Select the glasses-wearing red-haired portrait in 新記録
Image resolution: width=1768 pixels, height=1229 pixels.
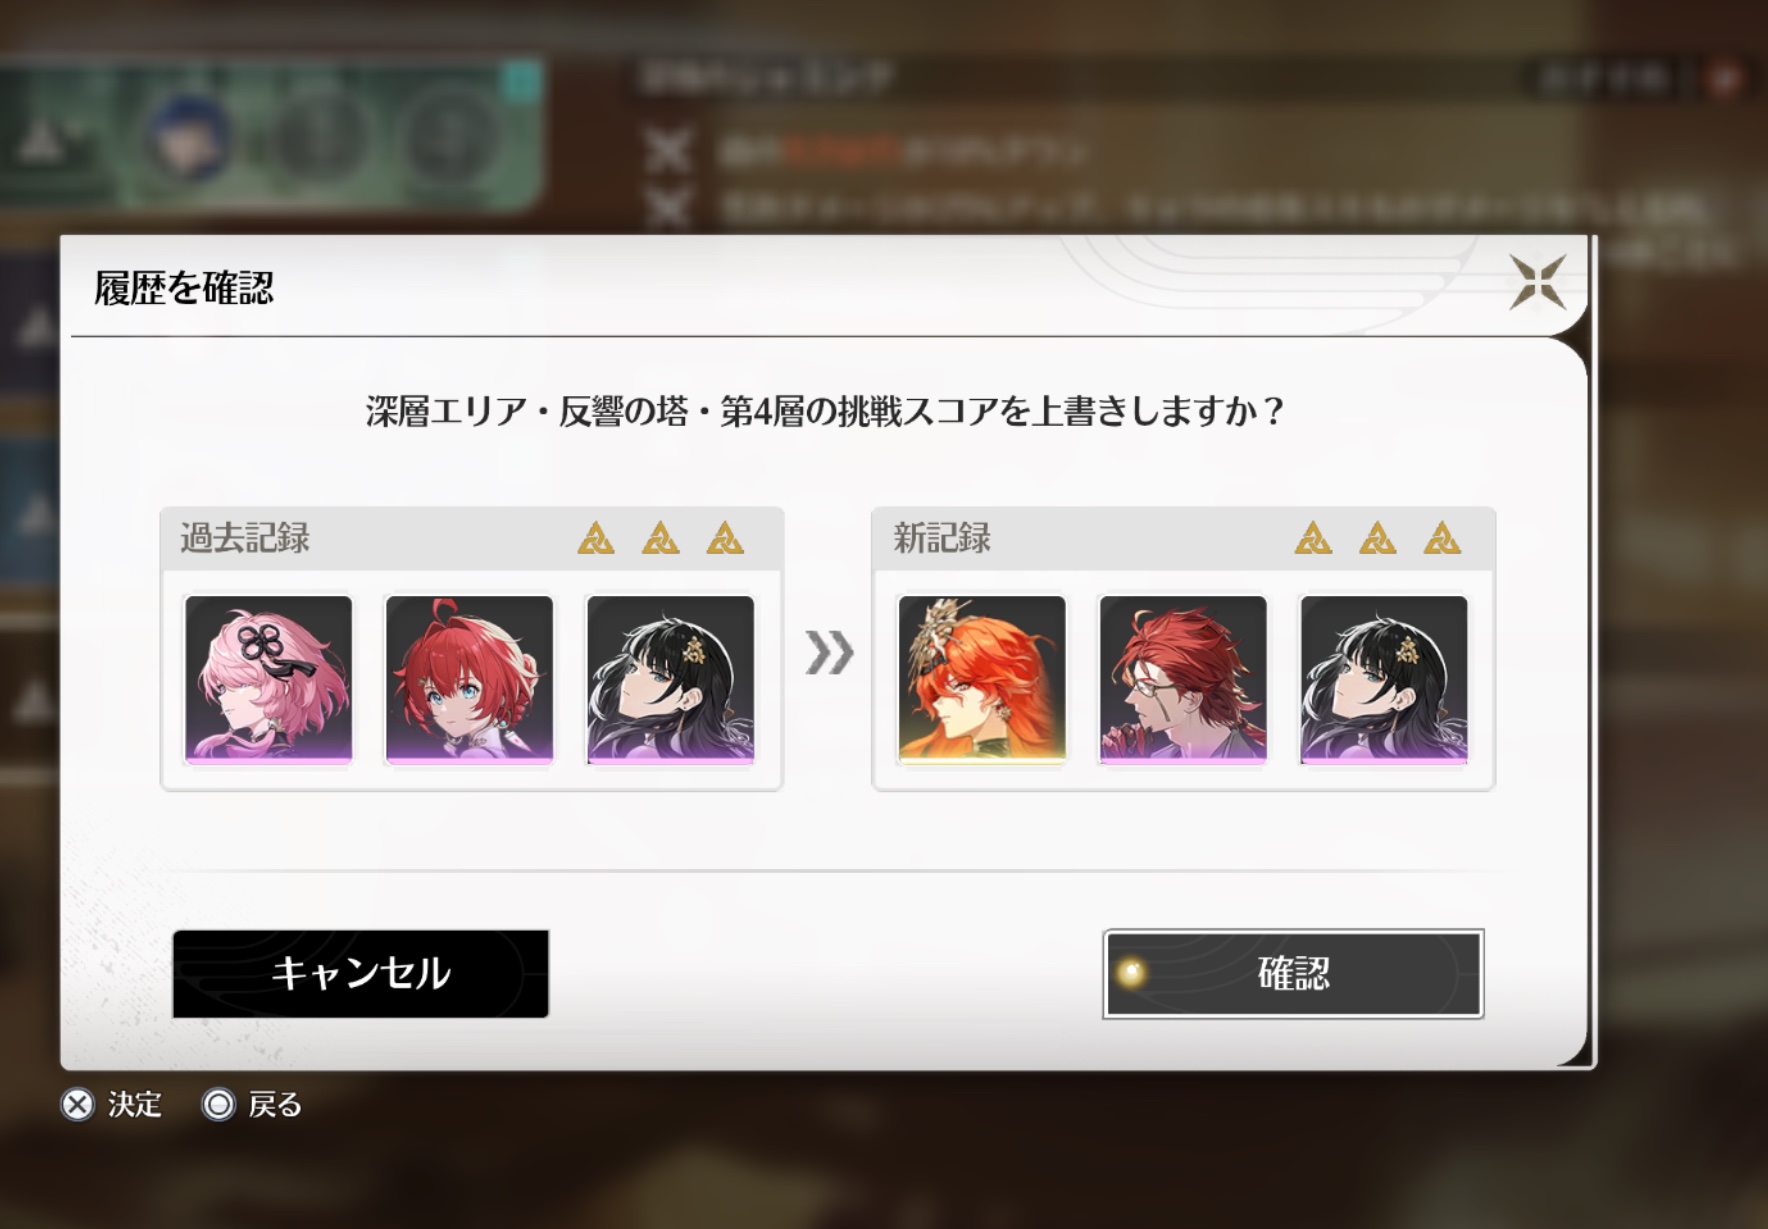tap(1183, 680)
